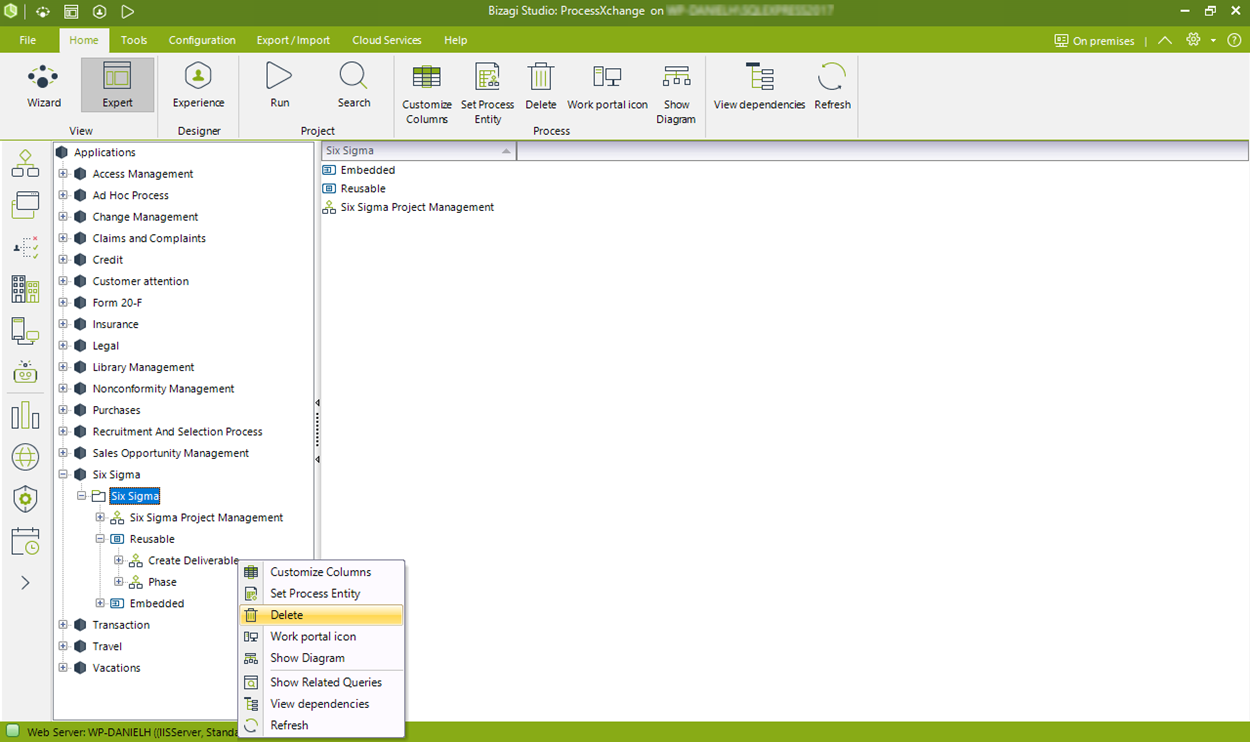Click the On premises indicator
Screen dimensions: 1250x742
coord(1094,40)
